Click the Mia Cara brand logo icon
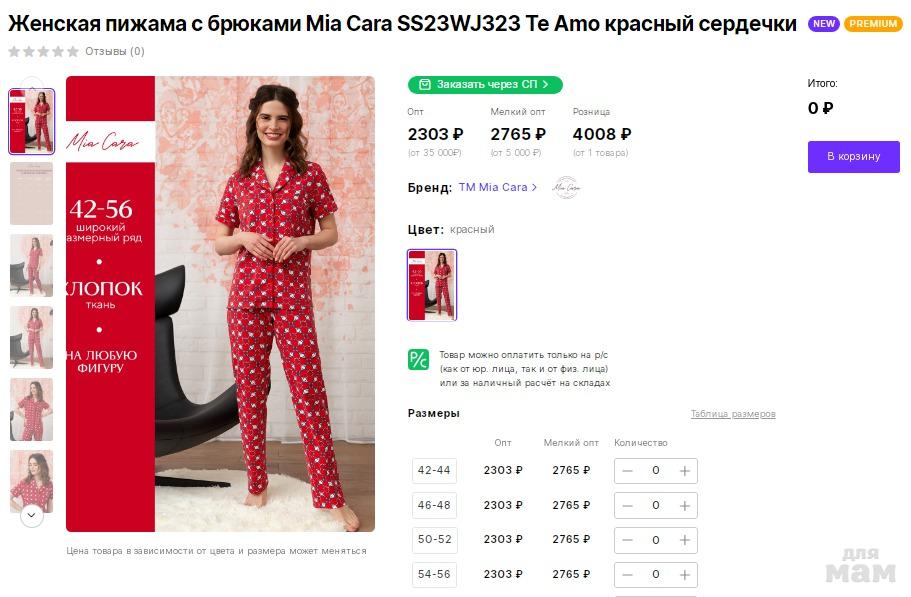 click(x=566, y=187)
